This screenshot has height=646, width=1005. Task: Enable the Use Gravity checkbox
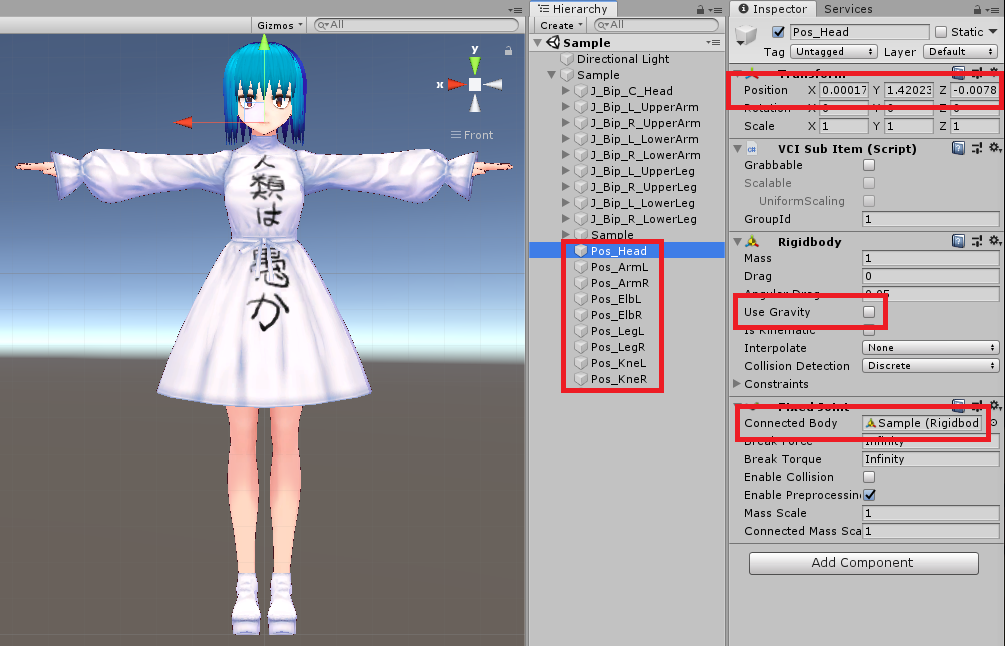(x=869, y=312)
